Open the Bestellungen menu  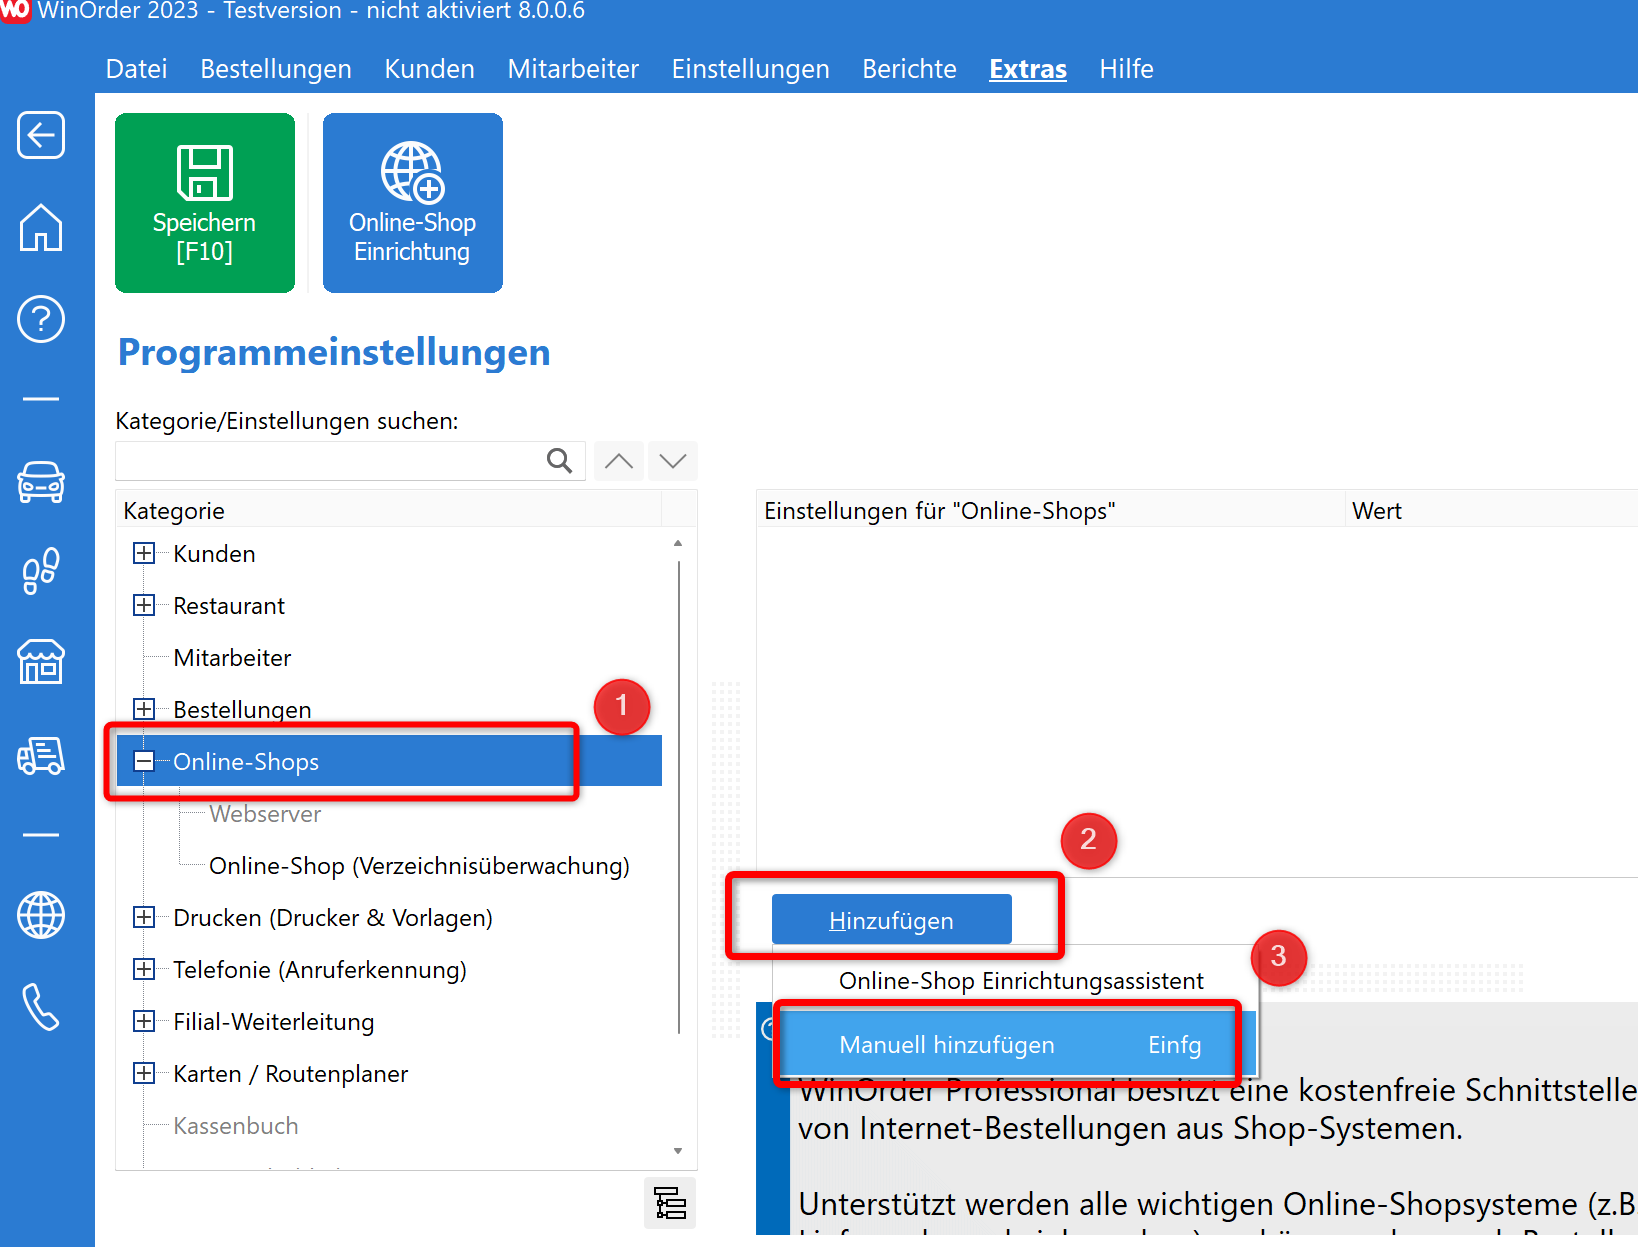[x=276, y=69]
